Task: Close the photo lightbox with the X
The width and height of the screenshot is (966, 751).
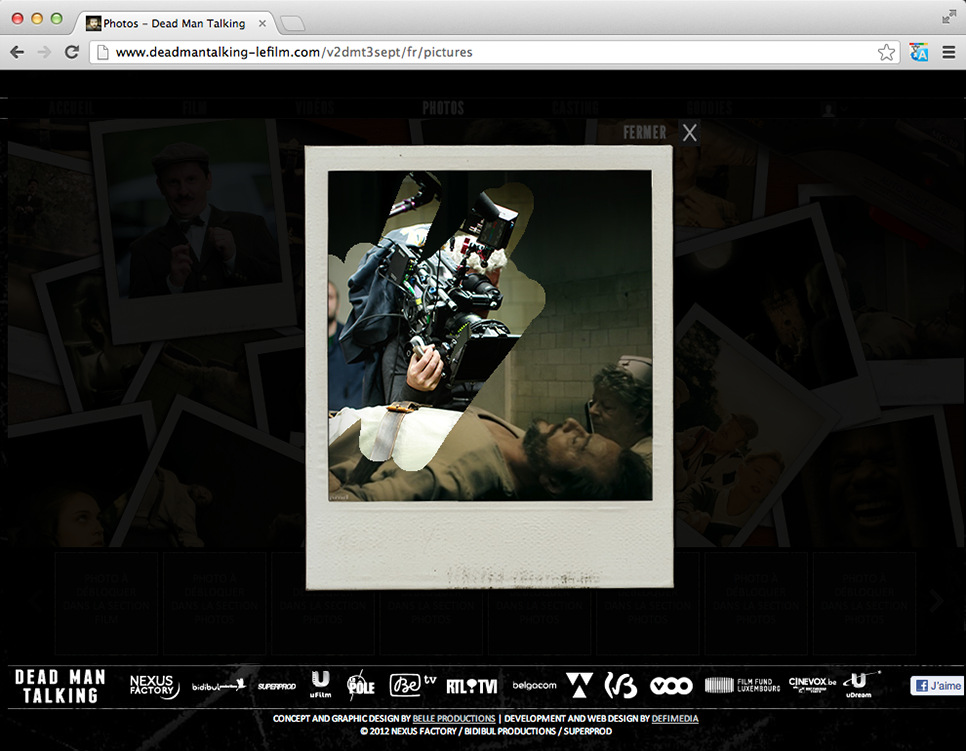Action: pyautogui.click(x=689, y=133)
